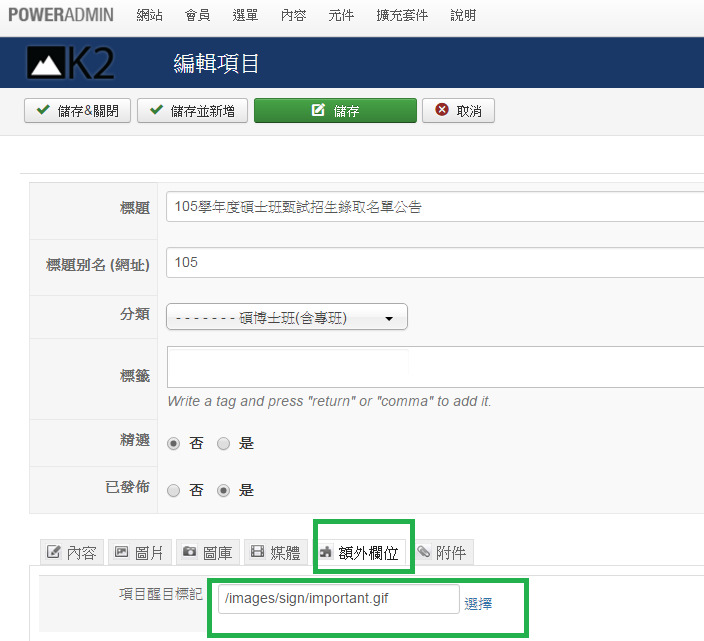This screenshot has width=704, height=641.
Task: Switch to the 圖庫 tab
Action: 208,552
